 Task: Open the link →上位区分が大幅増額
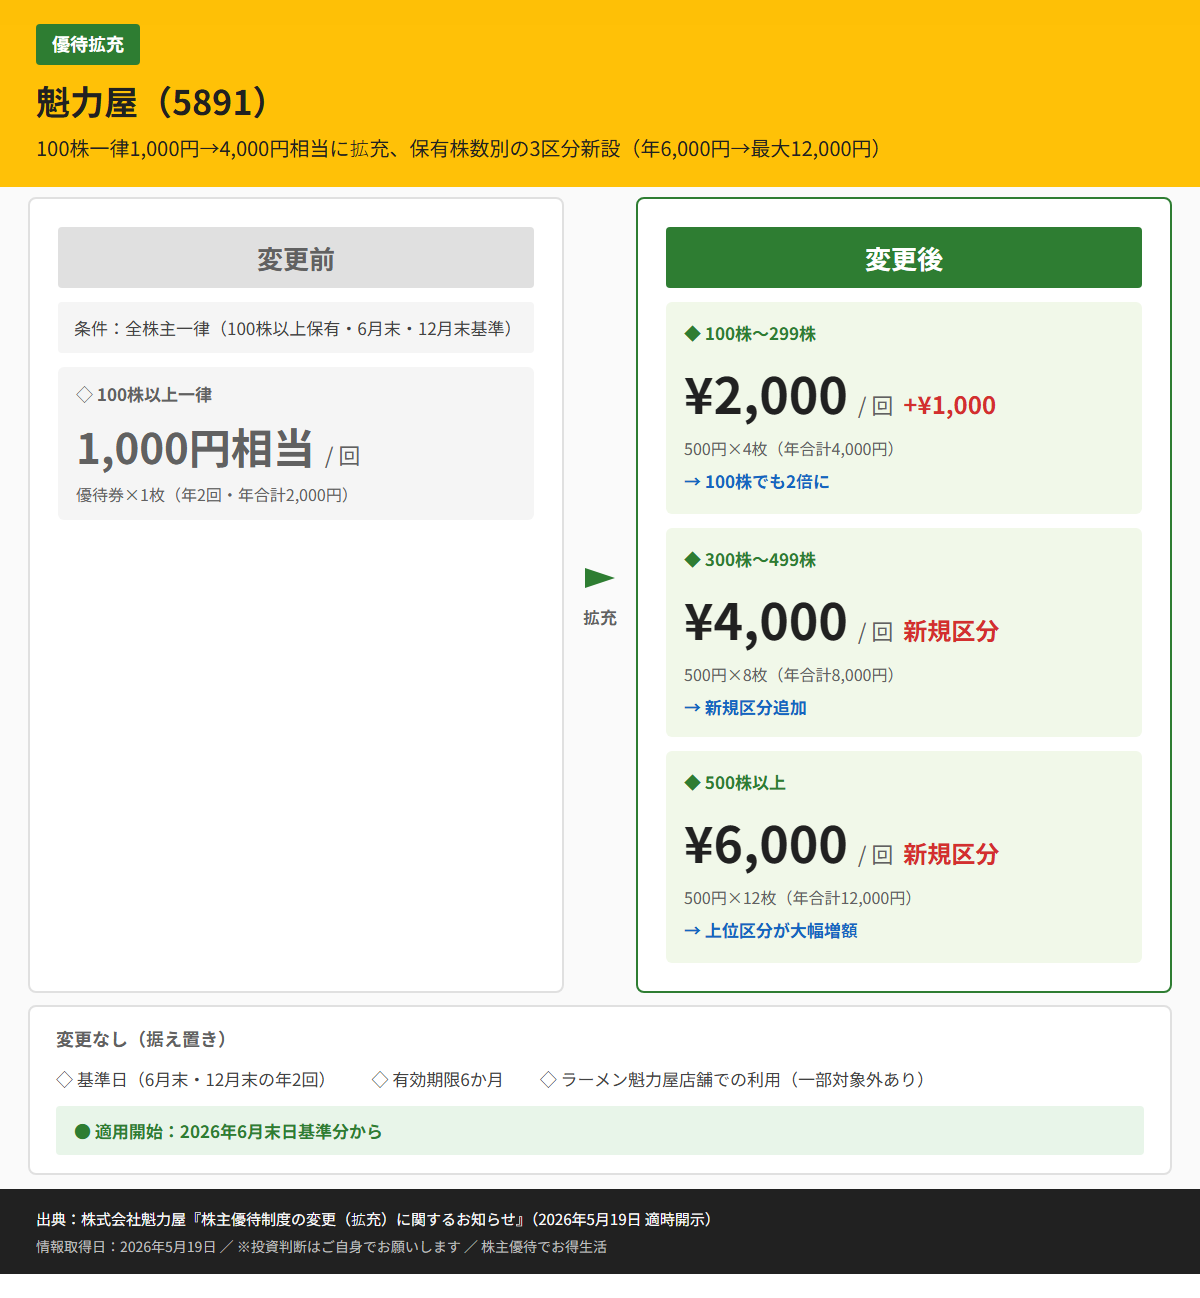coord(771,931)
